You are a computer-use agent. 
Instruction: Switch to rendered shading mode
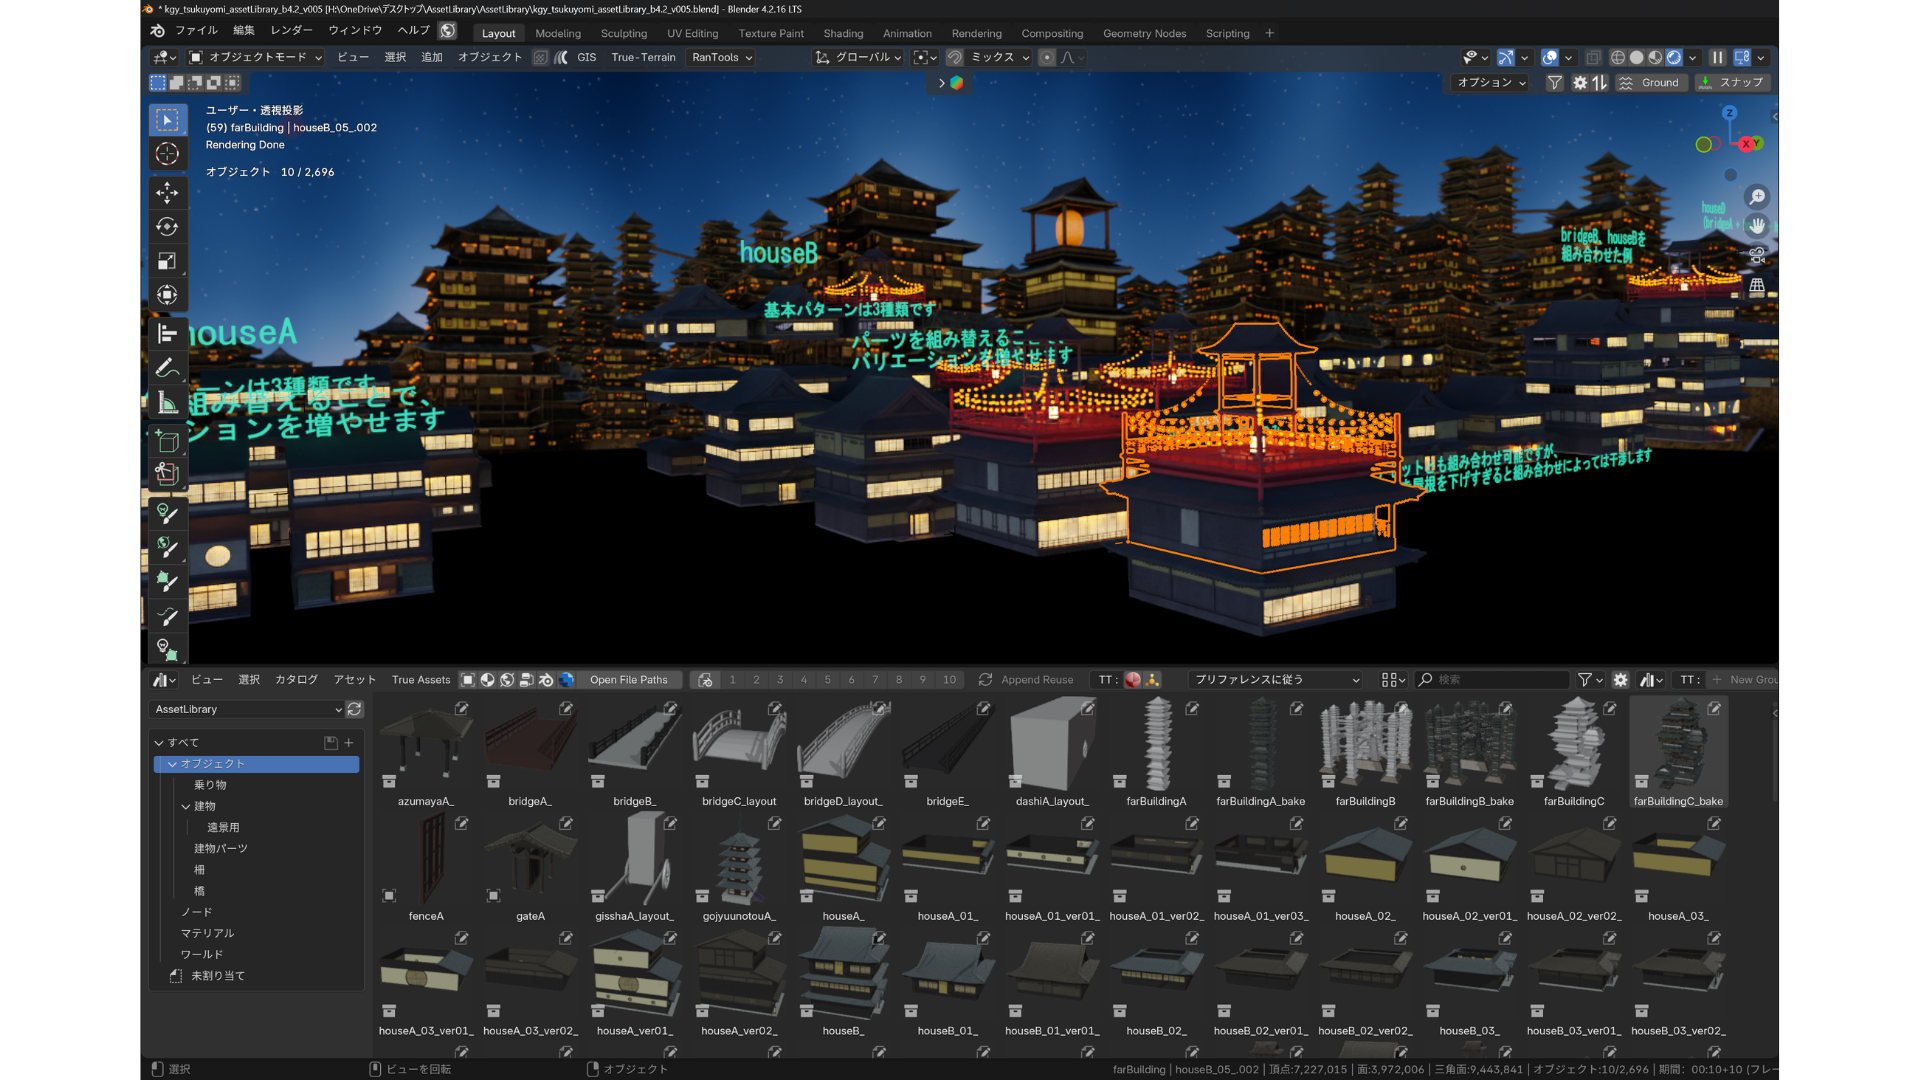1674,58
